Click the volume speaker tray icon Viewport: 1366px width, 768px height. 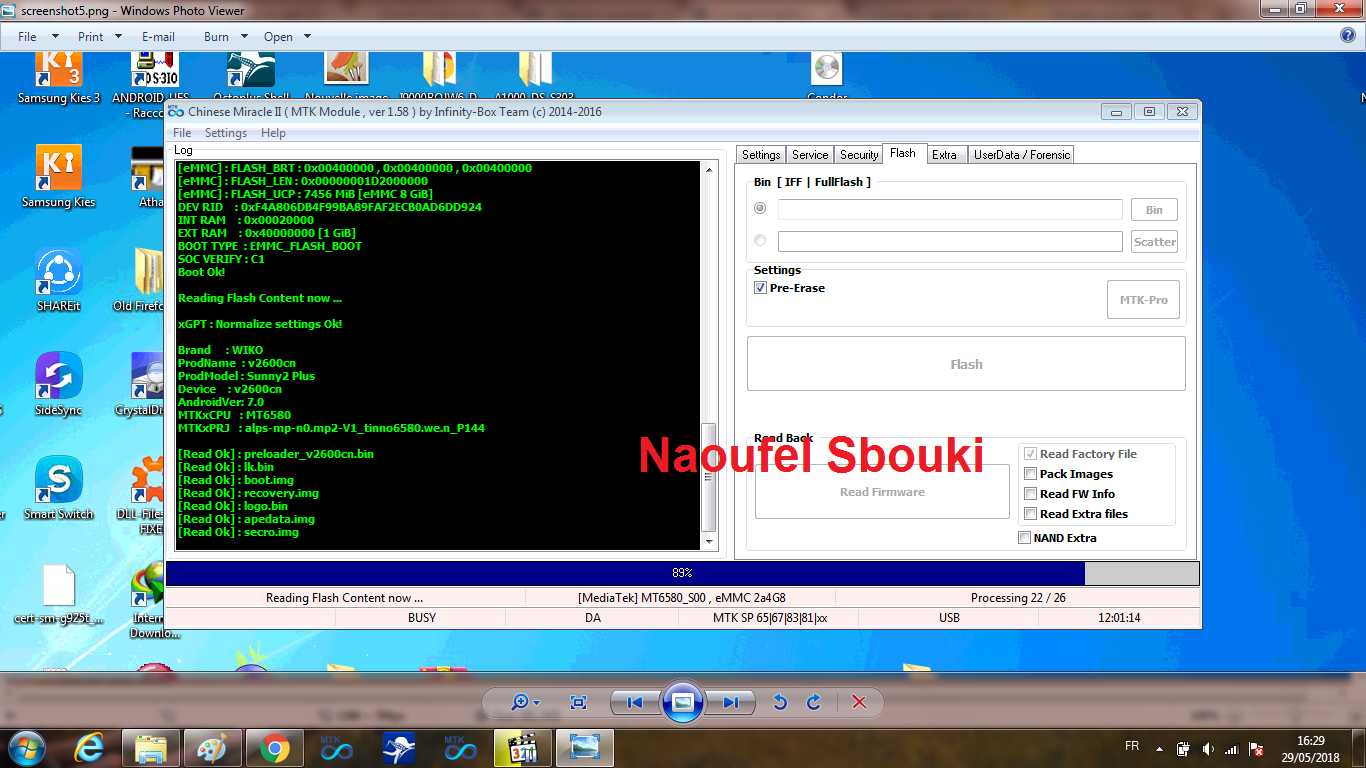coord(1208,748)
